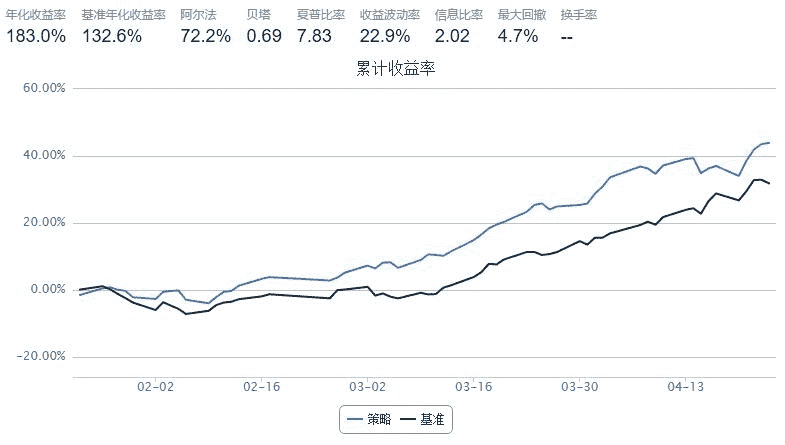785x445 pixels.
Task: Click the 最大回撤 label
Action: pos(521,16)
